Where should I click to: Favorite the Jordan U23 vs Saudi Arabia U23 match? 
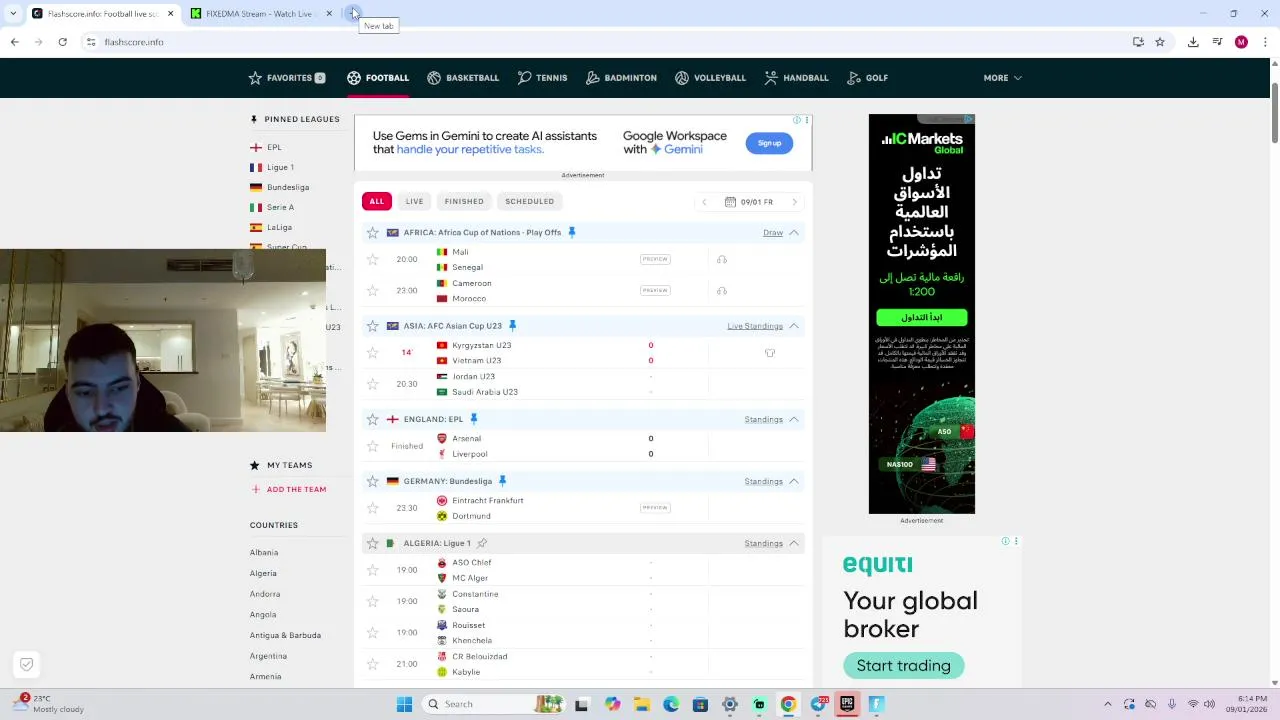(373, 384)
